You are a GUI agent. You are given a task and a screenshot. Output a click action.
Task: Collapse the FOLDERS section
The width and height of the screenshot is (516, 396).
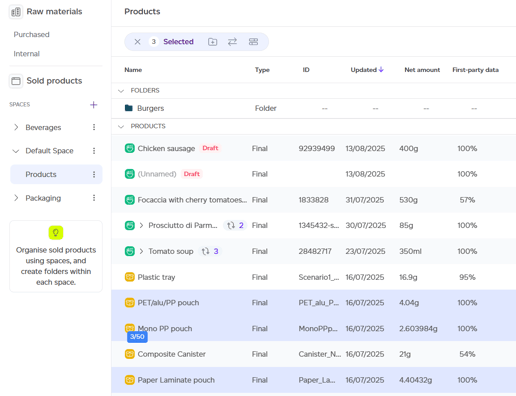coord(121,91)
